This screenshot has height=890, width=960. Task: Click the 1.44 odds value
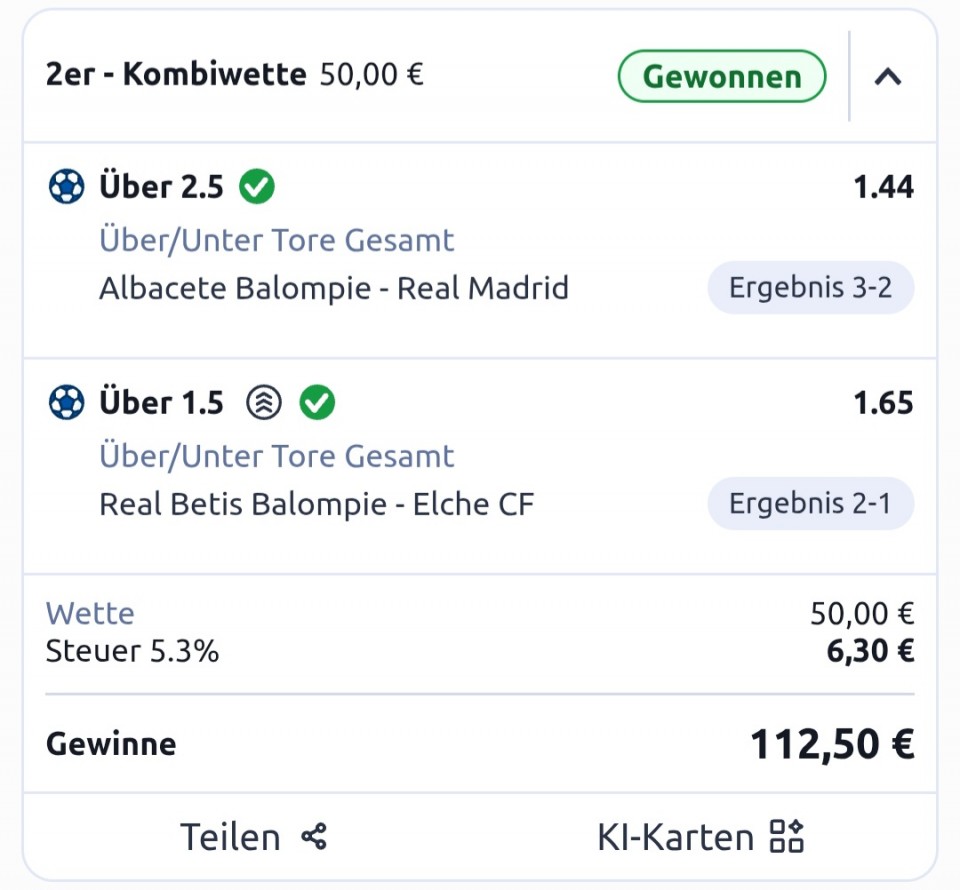[x=883, y=187]
